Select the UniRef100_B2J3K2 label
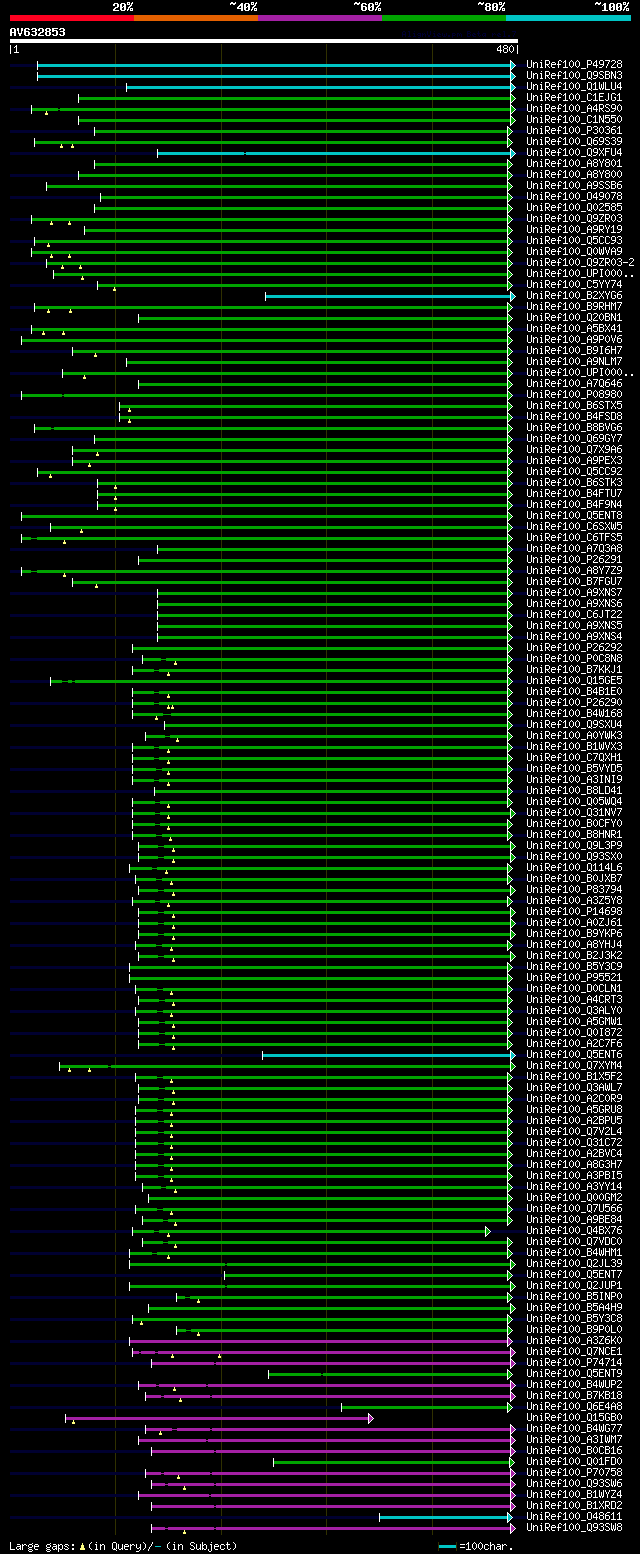 pyautogui.click(x=574, y=956)
